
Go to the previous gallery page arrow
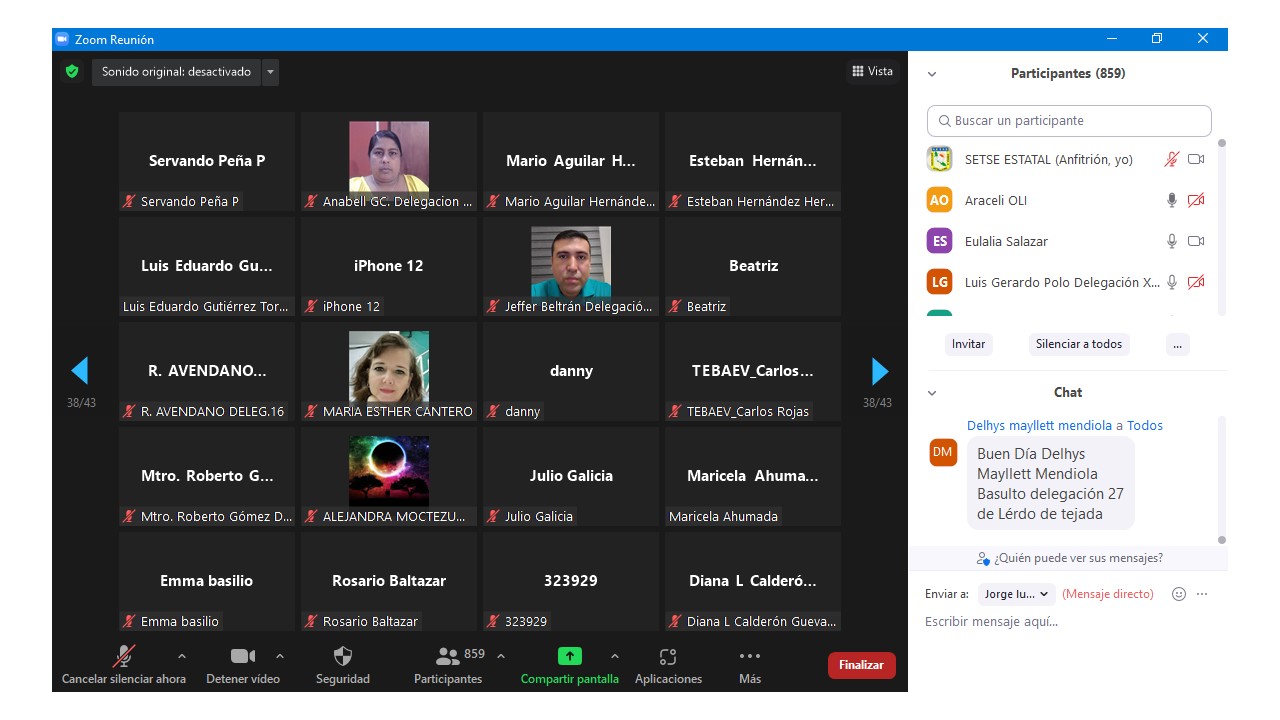coord(80,371)
